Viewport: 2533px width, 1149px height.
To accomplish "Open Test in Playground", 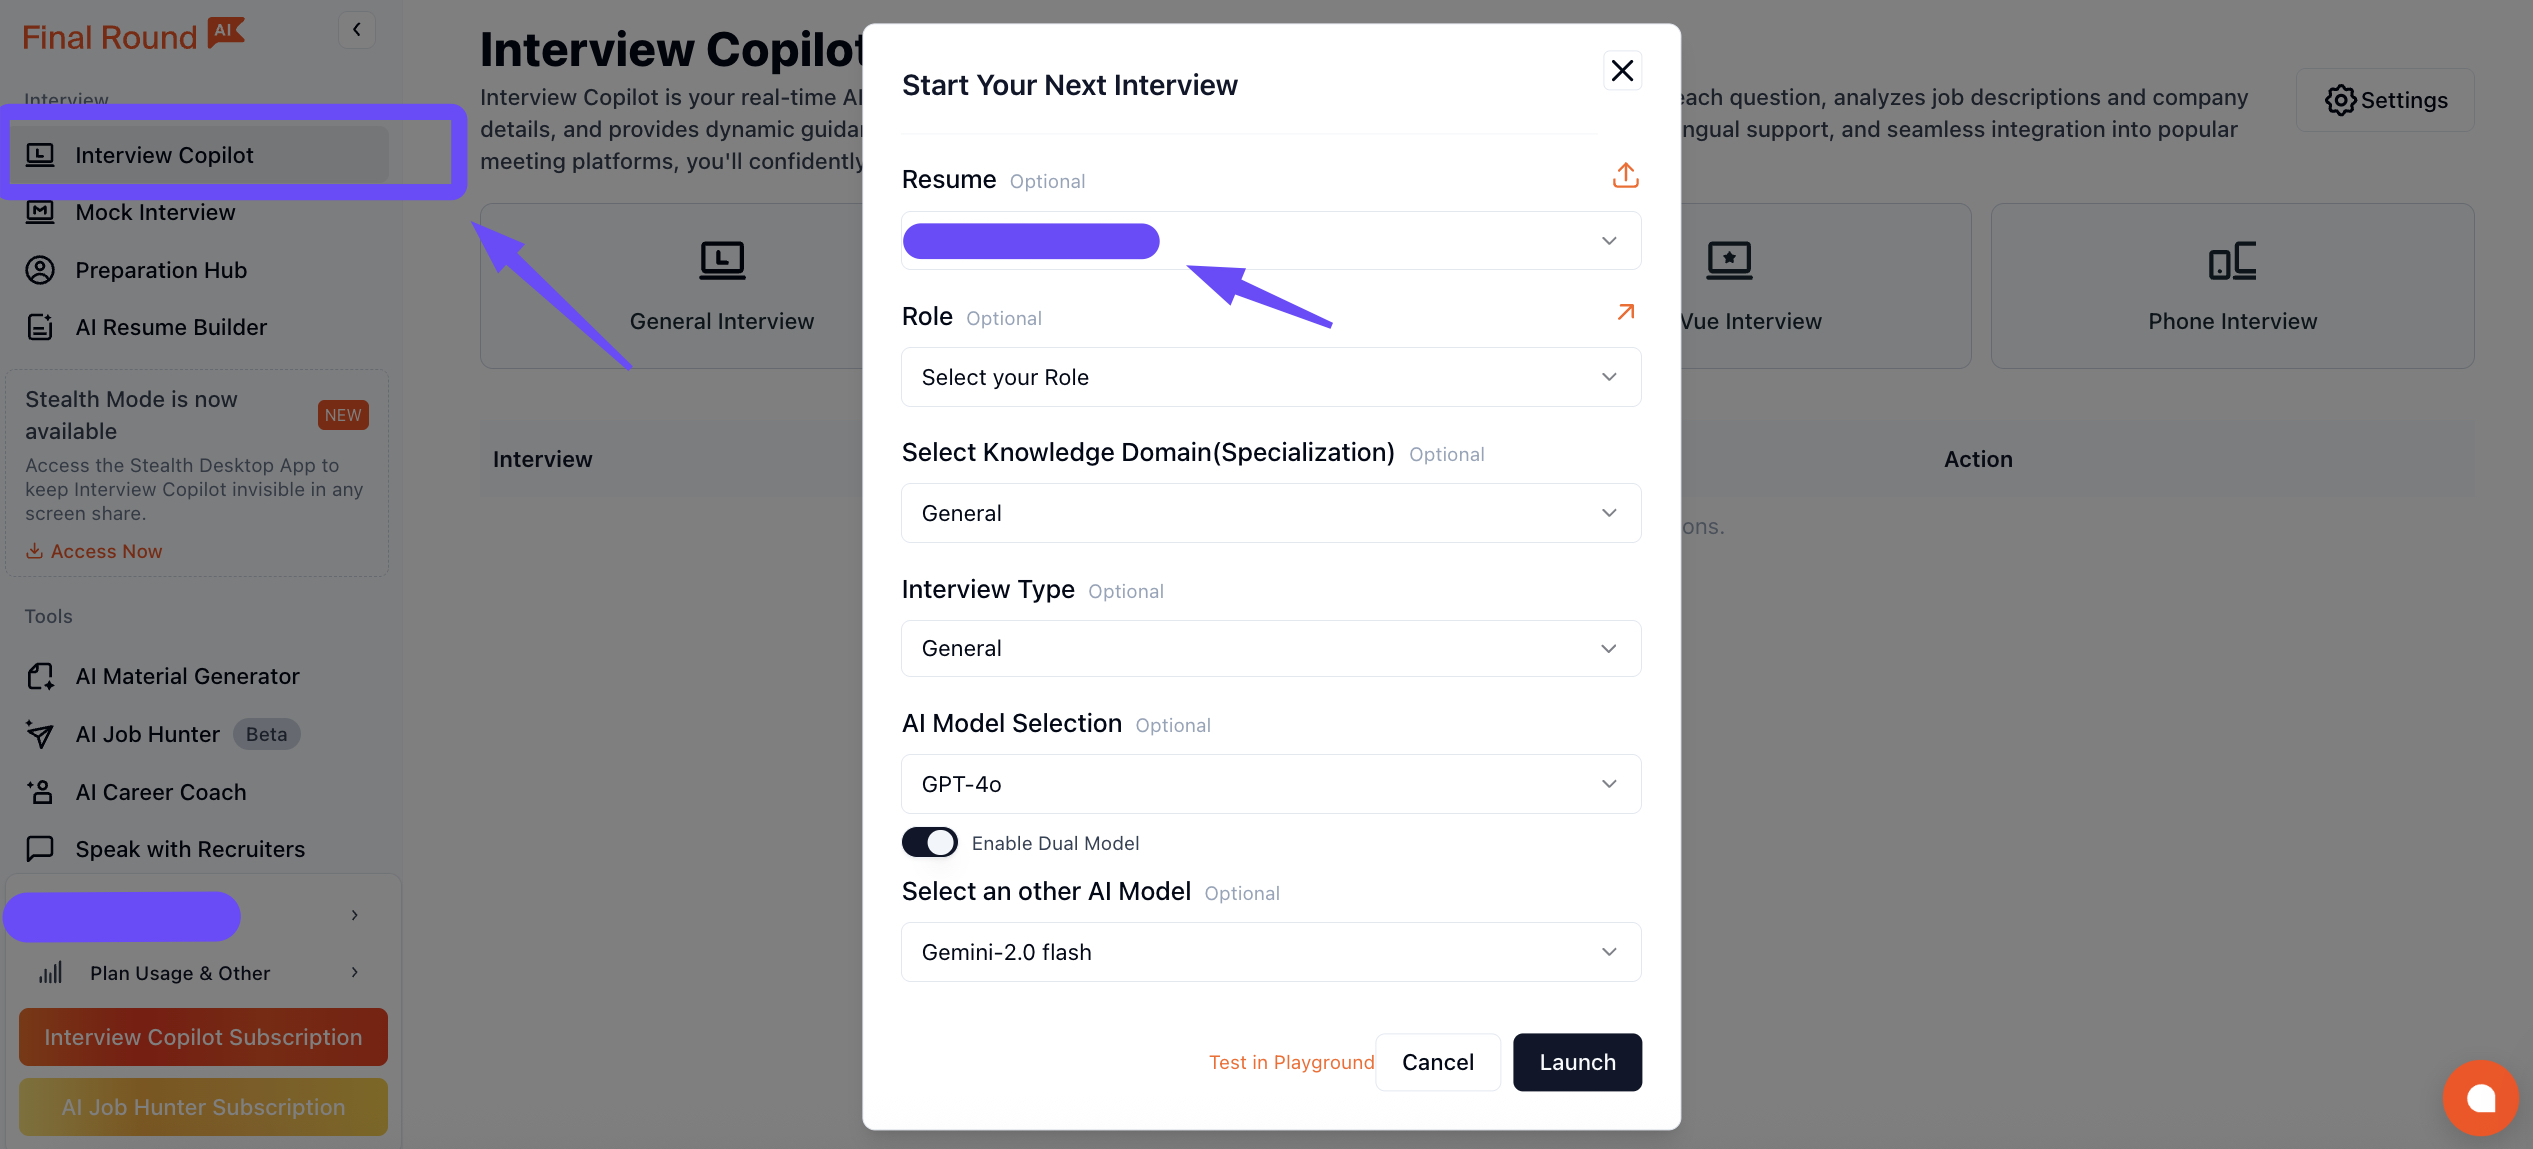I will tap(1291, 1062).
